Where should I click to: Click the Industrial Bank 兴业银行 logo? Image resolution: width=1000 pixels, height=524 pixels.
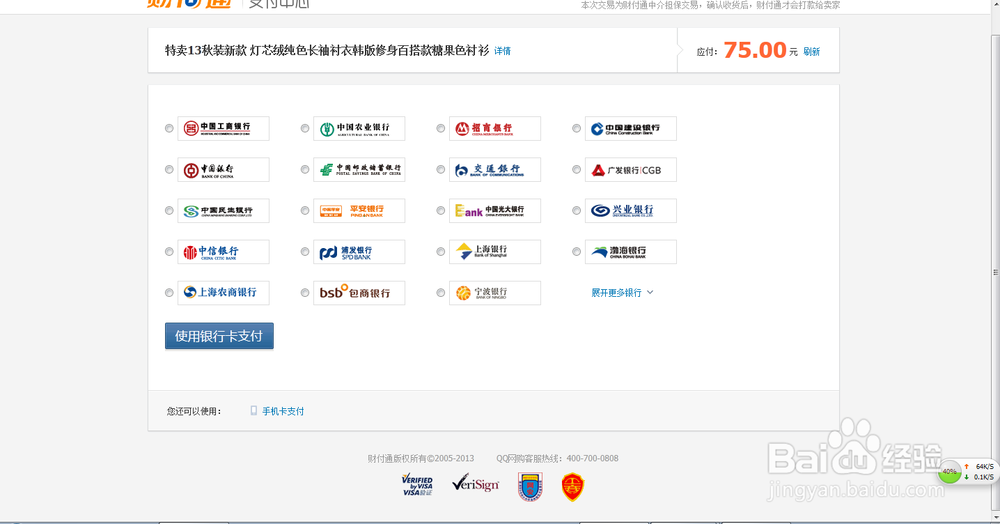[631, 211]
